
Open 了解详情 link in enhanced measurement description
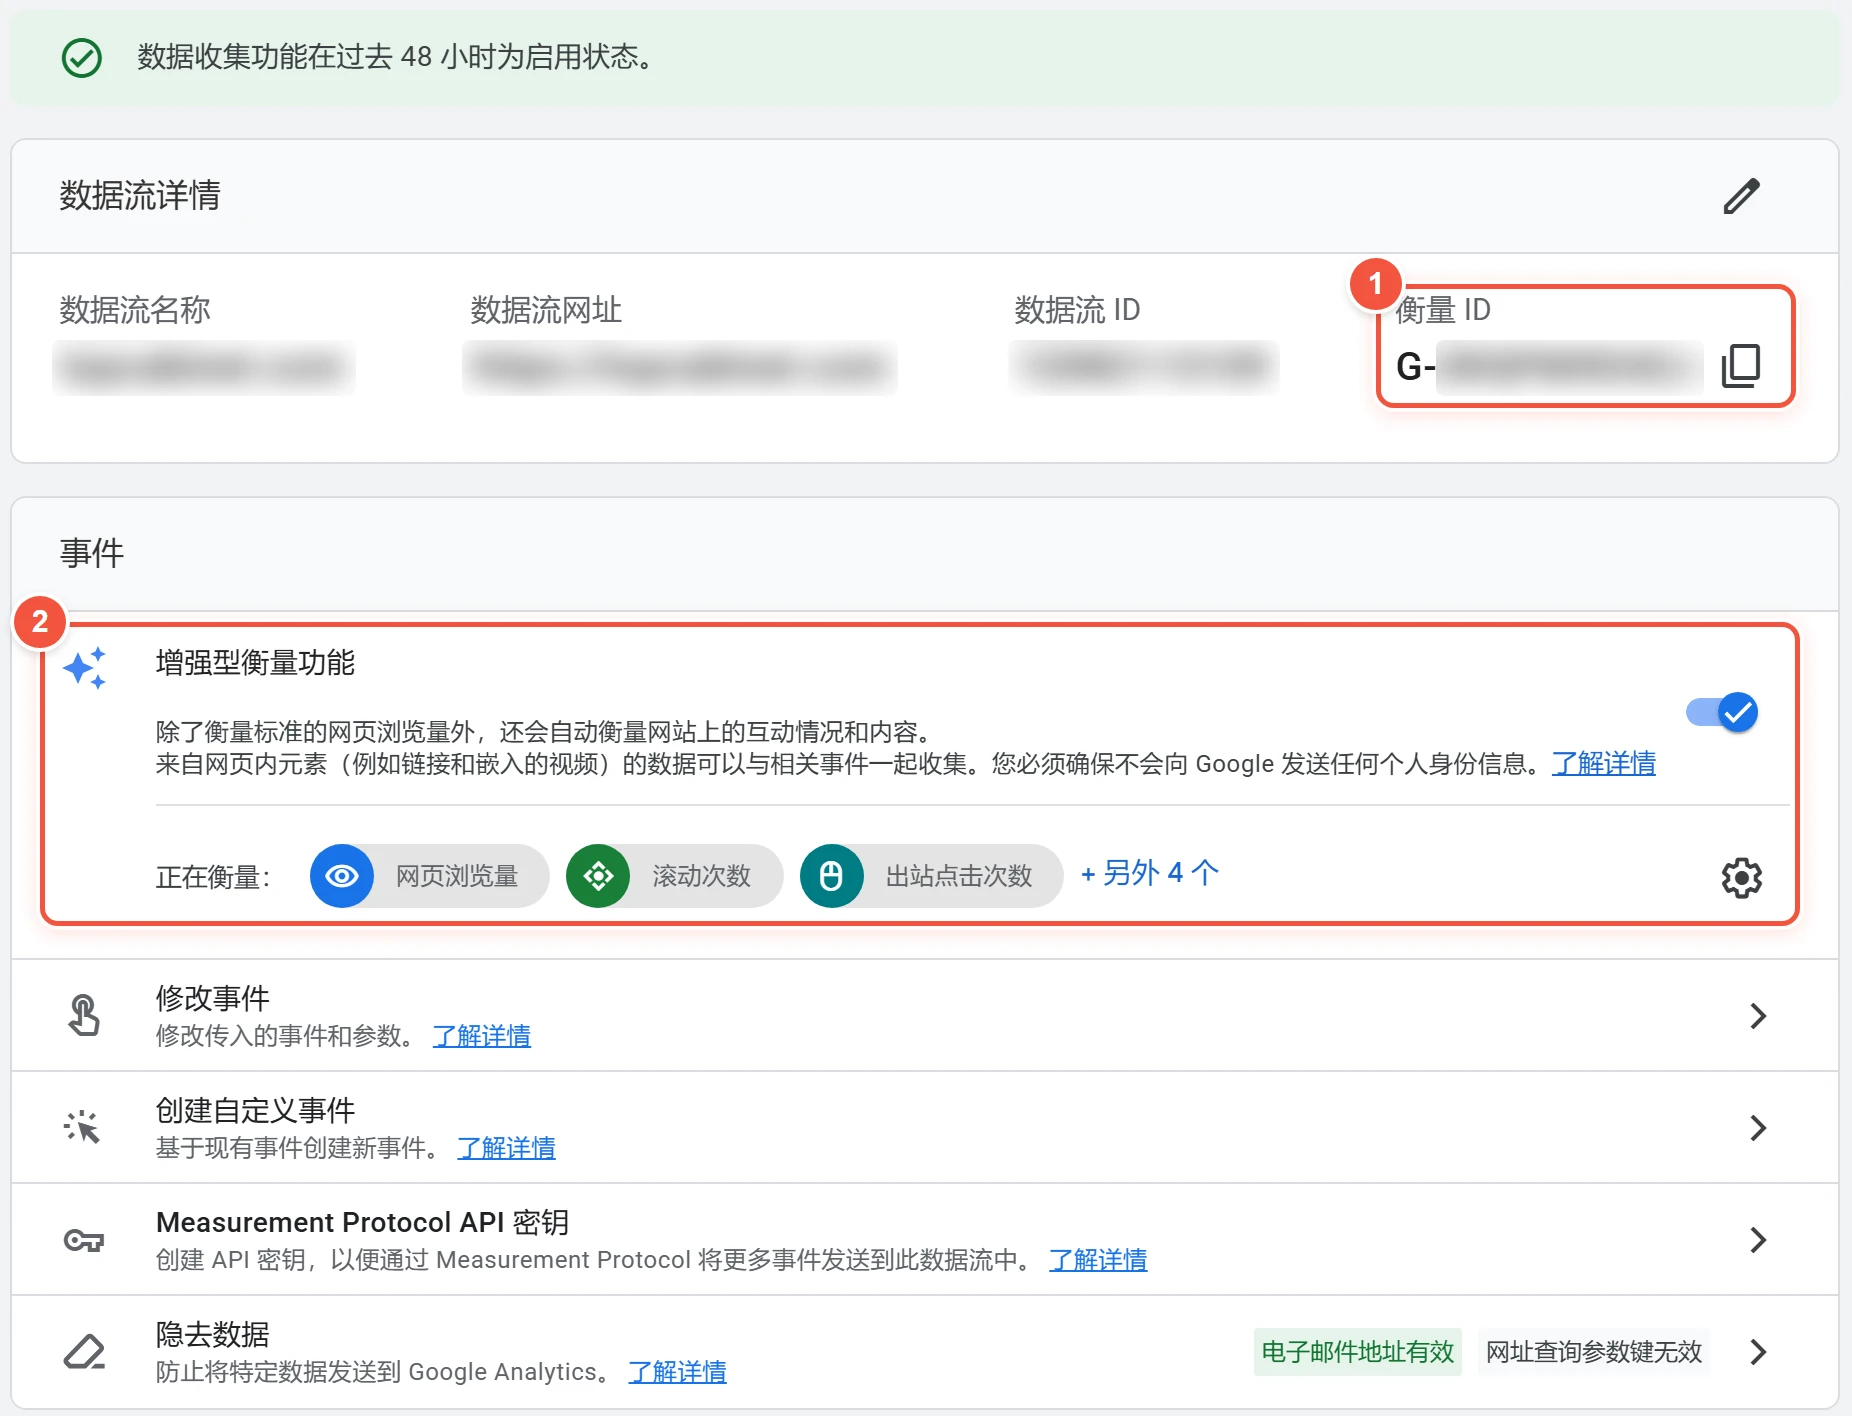[1603, 764]
